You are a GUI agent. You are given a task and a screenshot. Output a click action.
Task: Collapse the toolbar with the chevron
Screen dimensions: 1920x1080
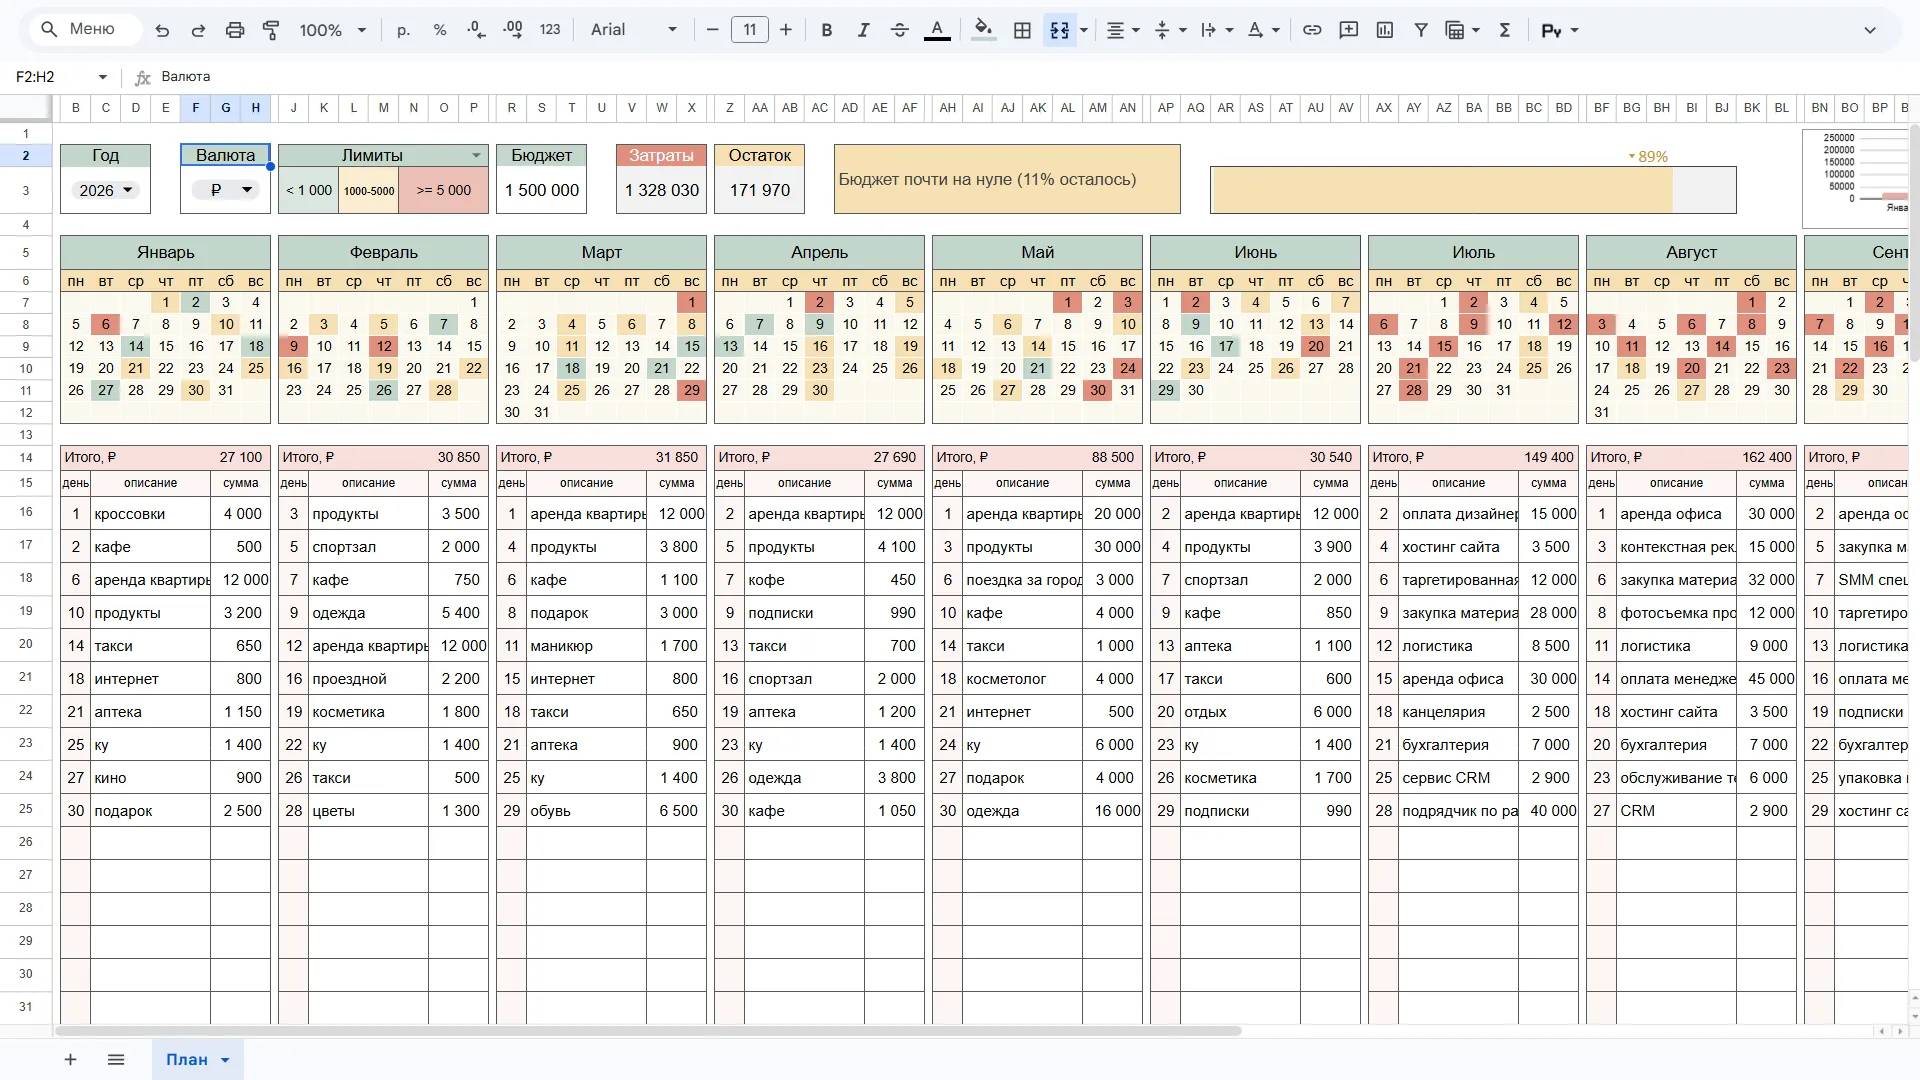coord(1870,30)
